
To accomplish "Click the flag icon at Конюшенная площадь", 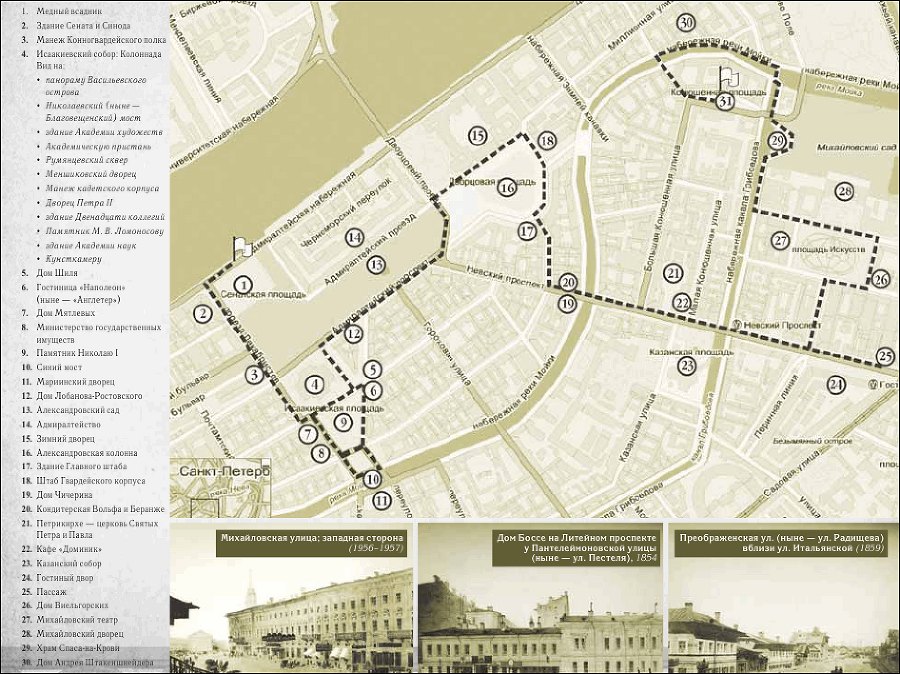I will point(728,78).
